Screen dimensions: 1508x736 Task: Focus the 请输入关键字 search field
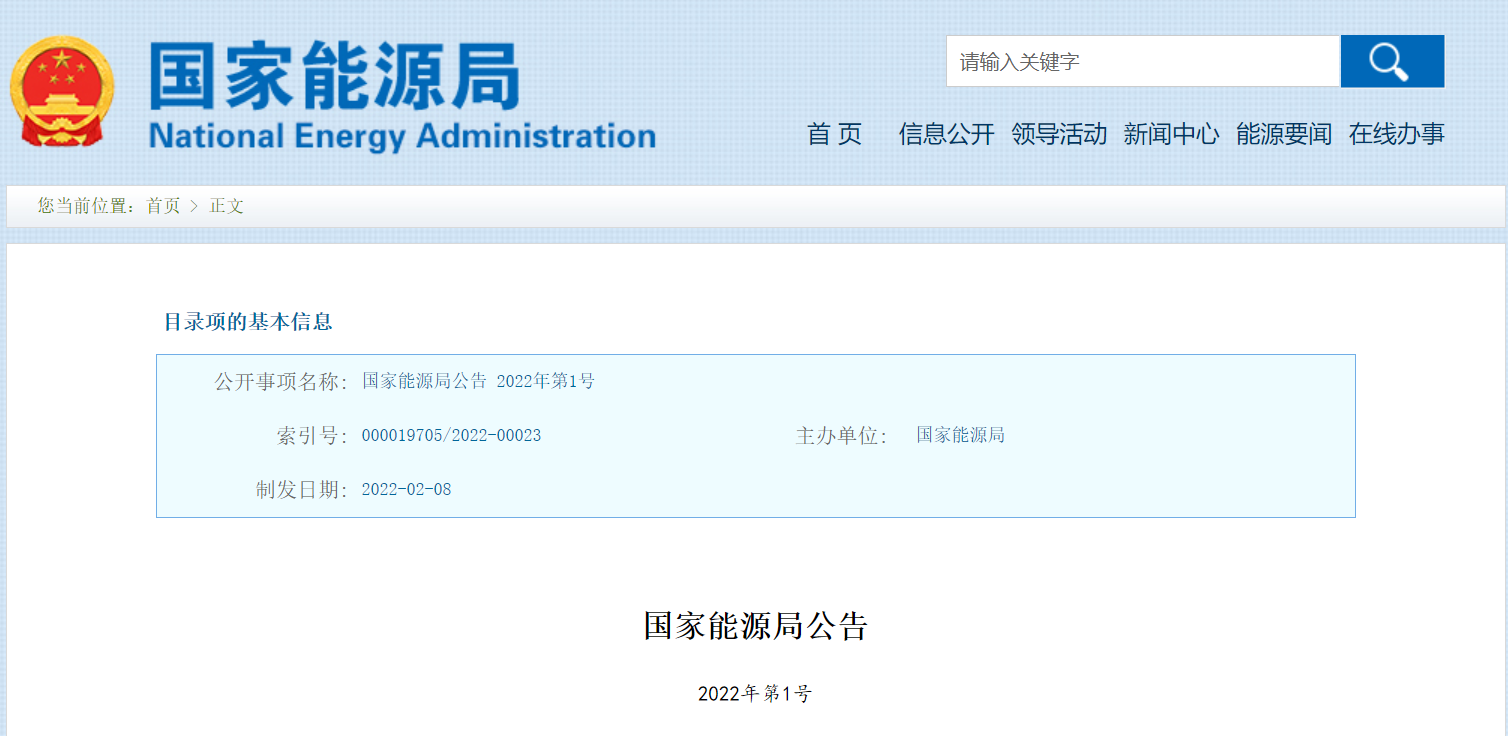[x=1142, y=62]
